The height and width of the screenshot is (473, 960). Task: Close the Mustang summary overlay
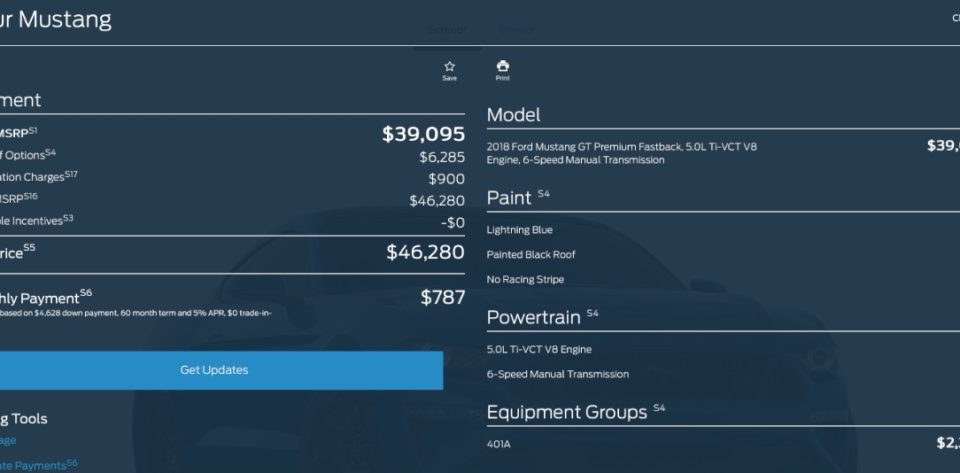coord(956,18)
